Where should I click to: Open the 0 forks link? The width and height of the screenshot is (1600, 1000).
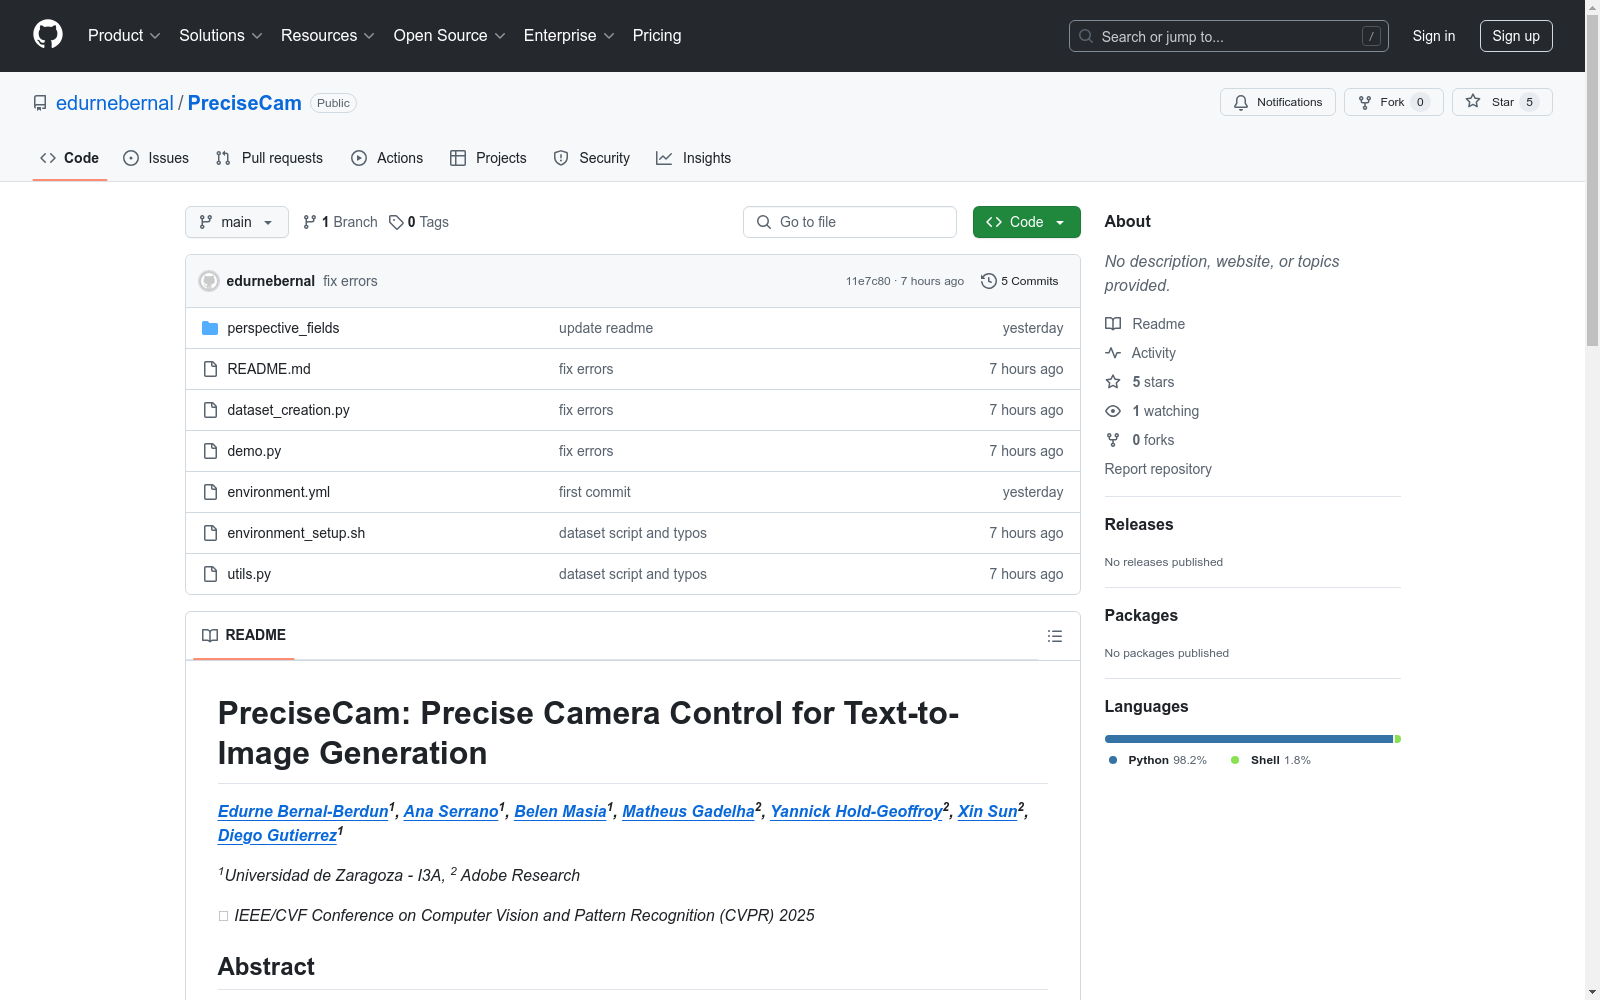(1140, 440)
